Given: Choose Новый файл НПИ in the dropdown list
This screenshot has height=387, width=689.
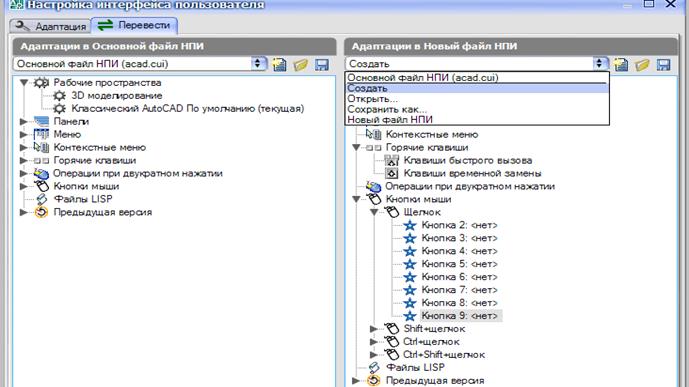Looking at the screenshot, I should (x=477, y=119).
